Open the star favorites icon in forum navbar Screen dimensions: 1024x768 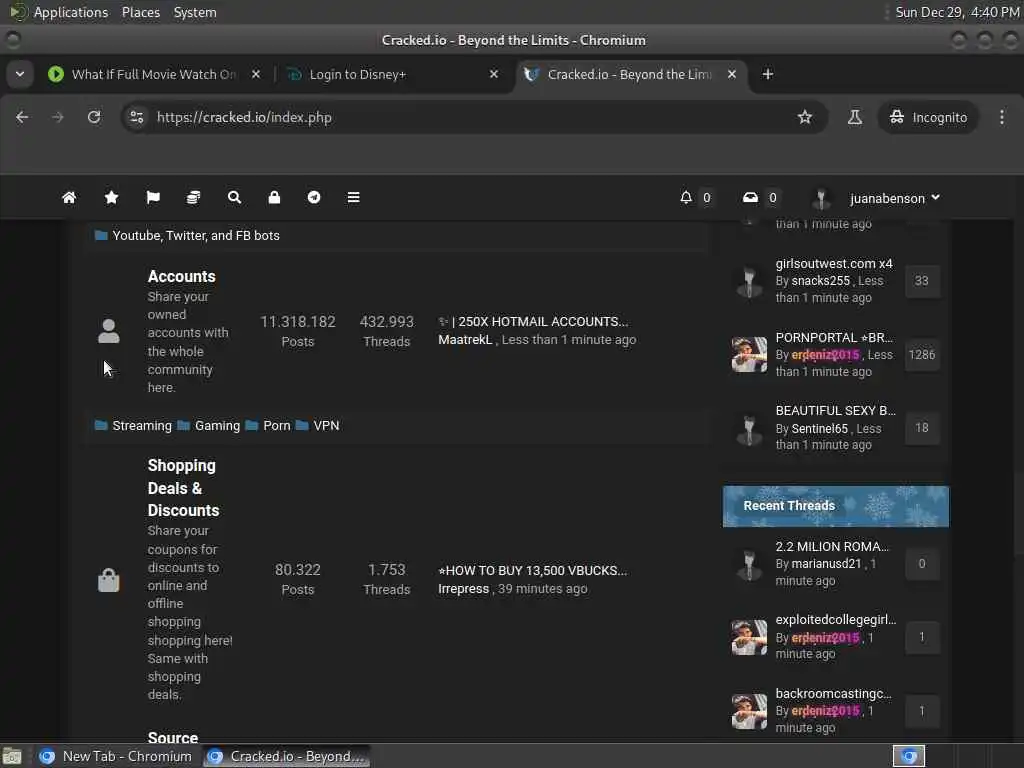(x=111, y=197)
